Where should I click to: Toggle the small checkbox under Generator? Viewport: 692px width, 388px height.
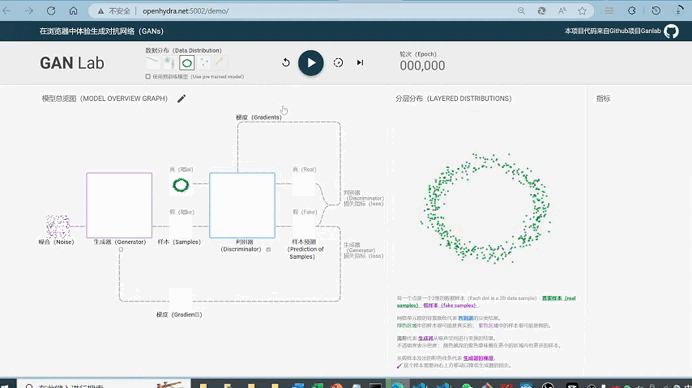(x=121, y=250)
